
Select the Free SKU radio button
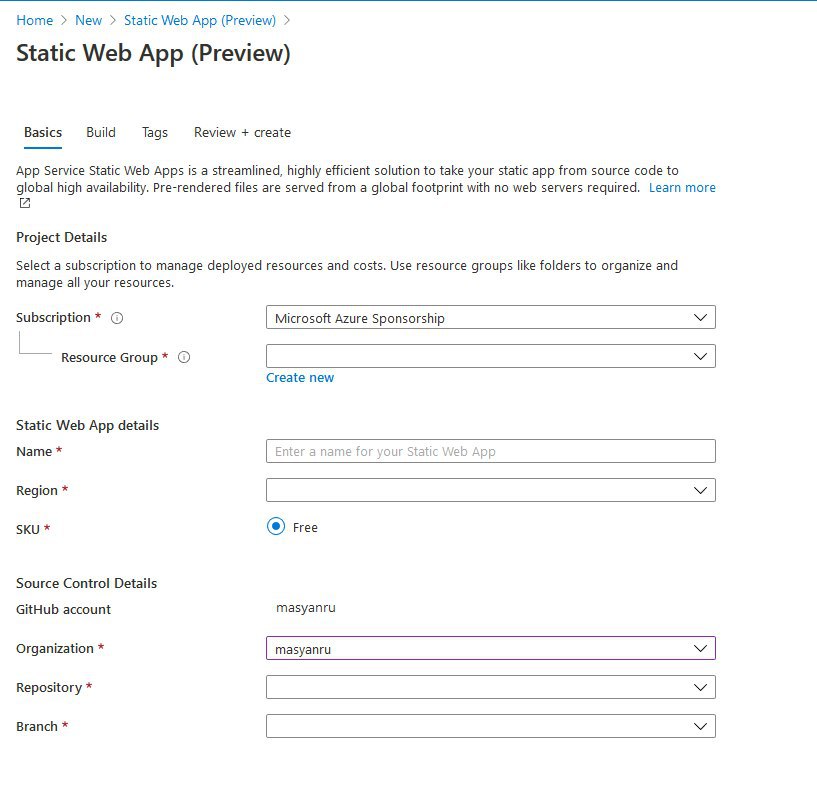(x=276, y=526)
